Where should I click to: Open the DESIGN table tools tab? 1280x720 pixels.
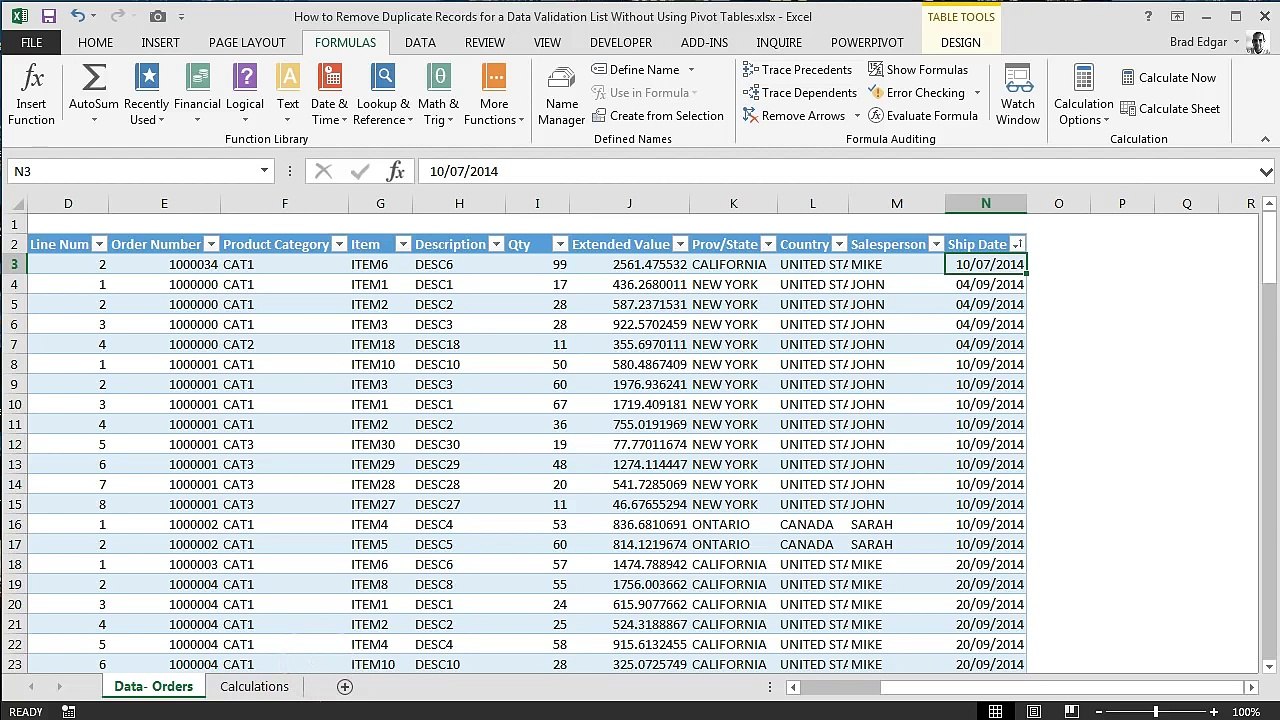coord(960,43)
